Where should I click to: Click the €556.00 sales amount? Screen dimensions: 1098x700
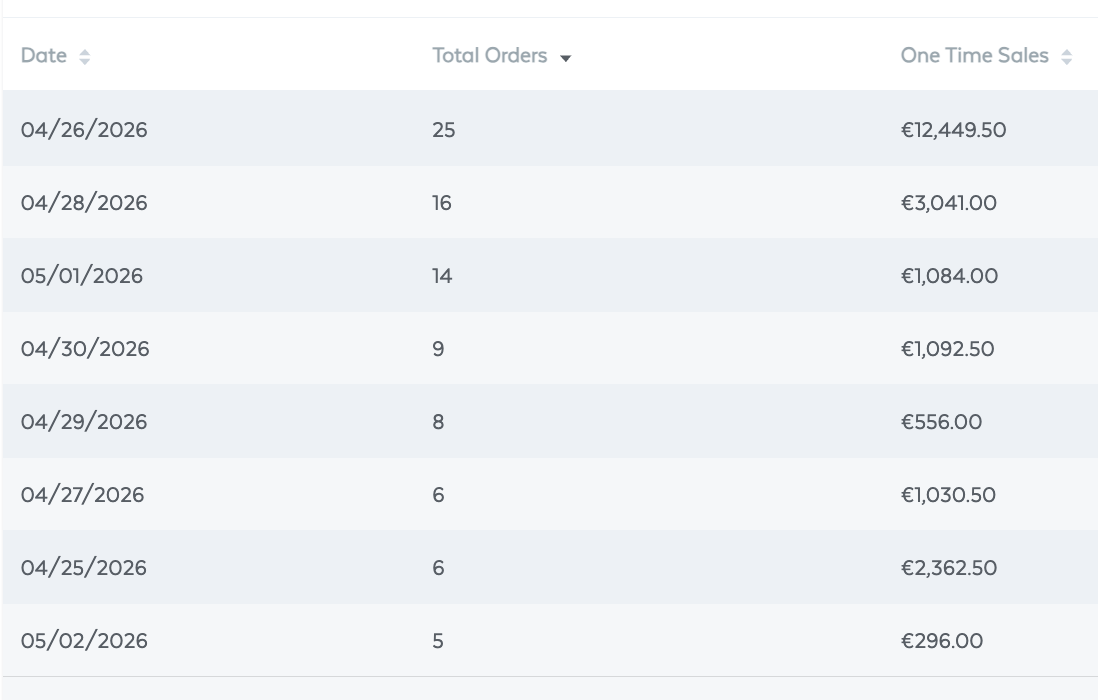(941, 421)
